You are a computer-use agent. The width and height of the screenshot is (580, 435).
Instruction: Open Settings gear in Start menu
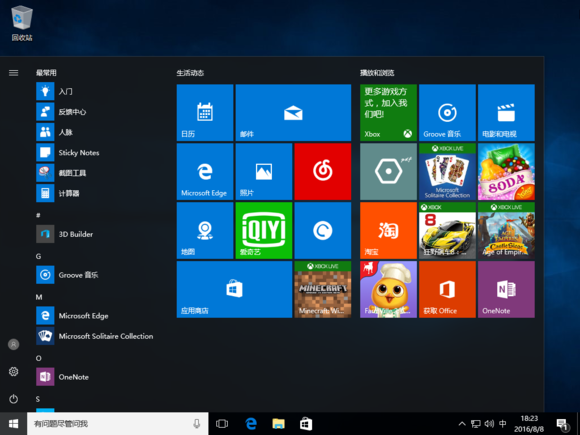click(x=14, y=371)
